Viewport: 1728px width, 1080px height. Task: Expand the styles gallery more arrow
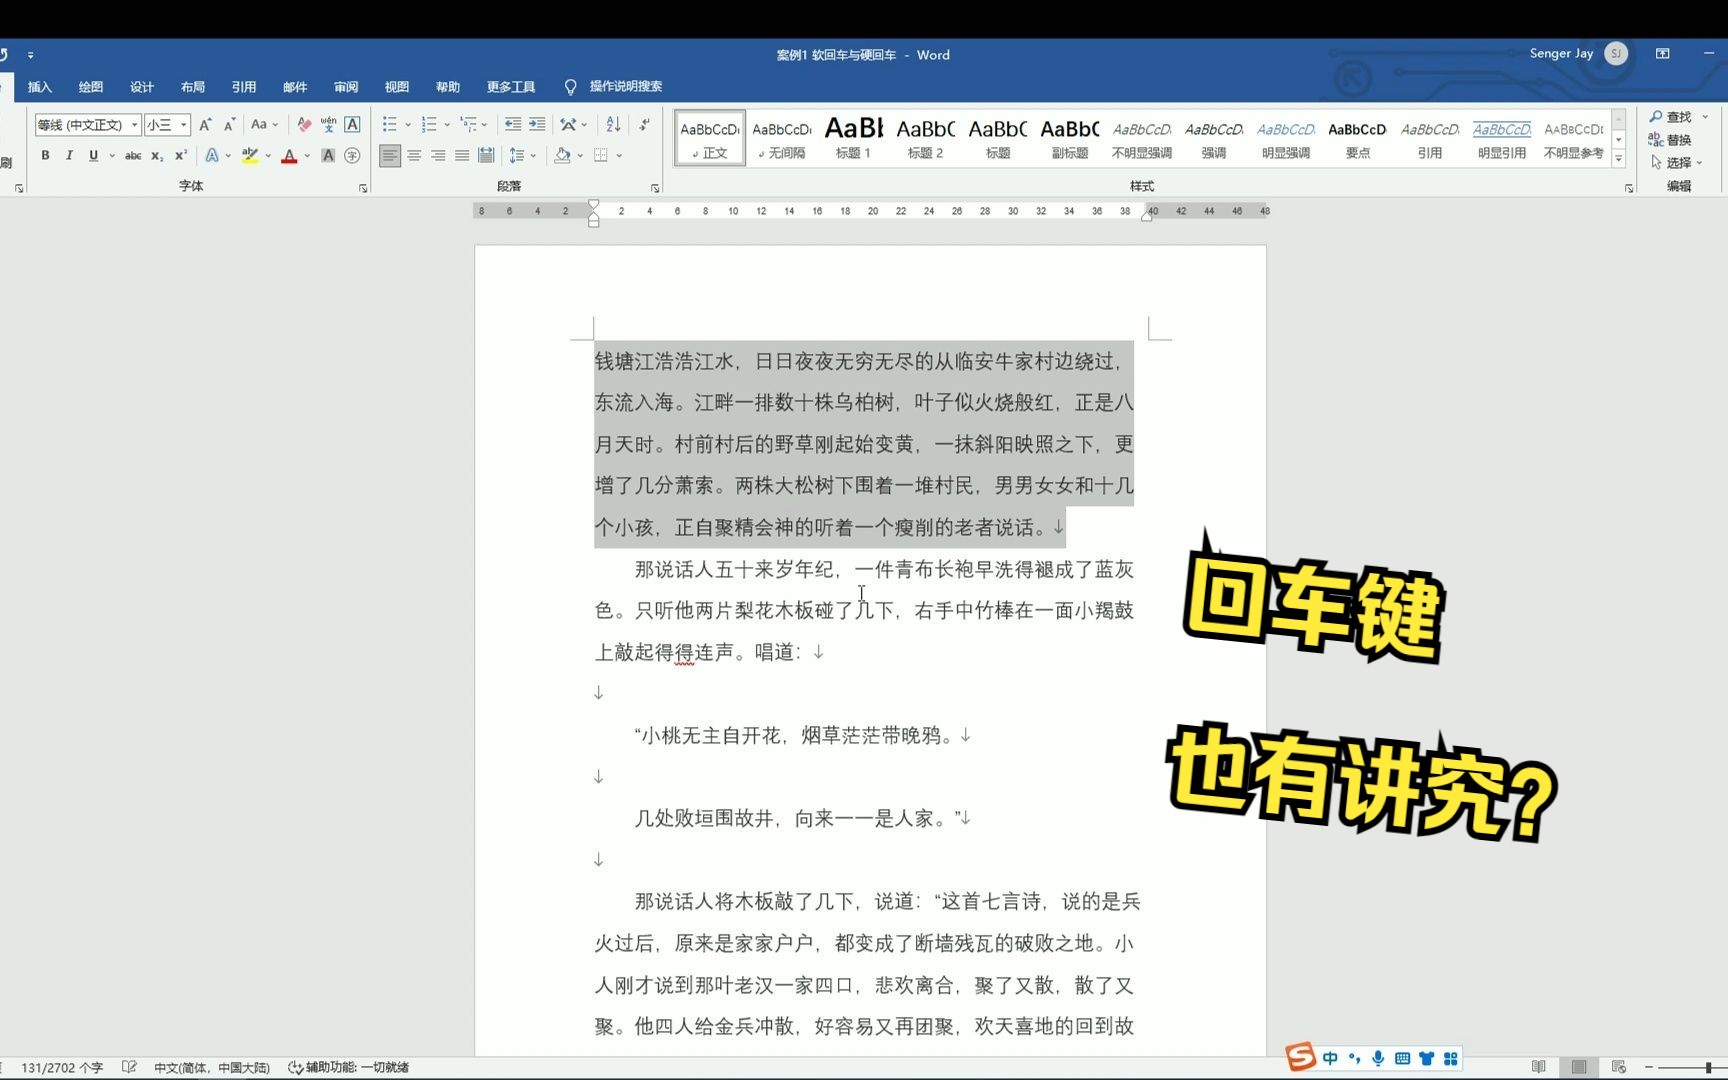(x=1619, y=159)
